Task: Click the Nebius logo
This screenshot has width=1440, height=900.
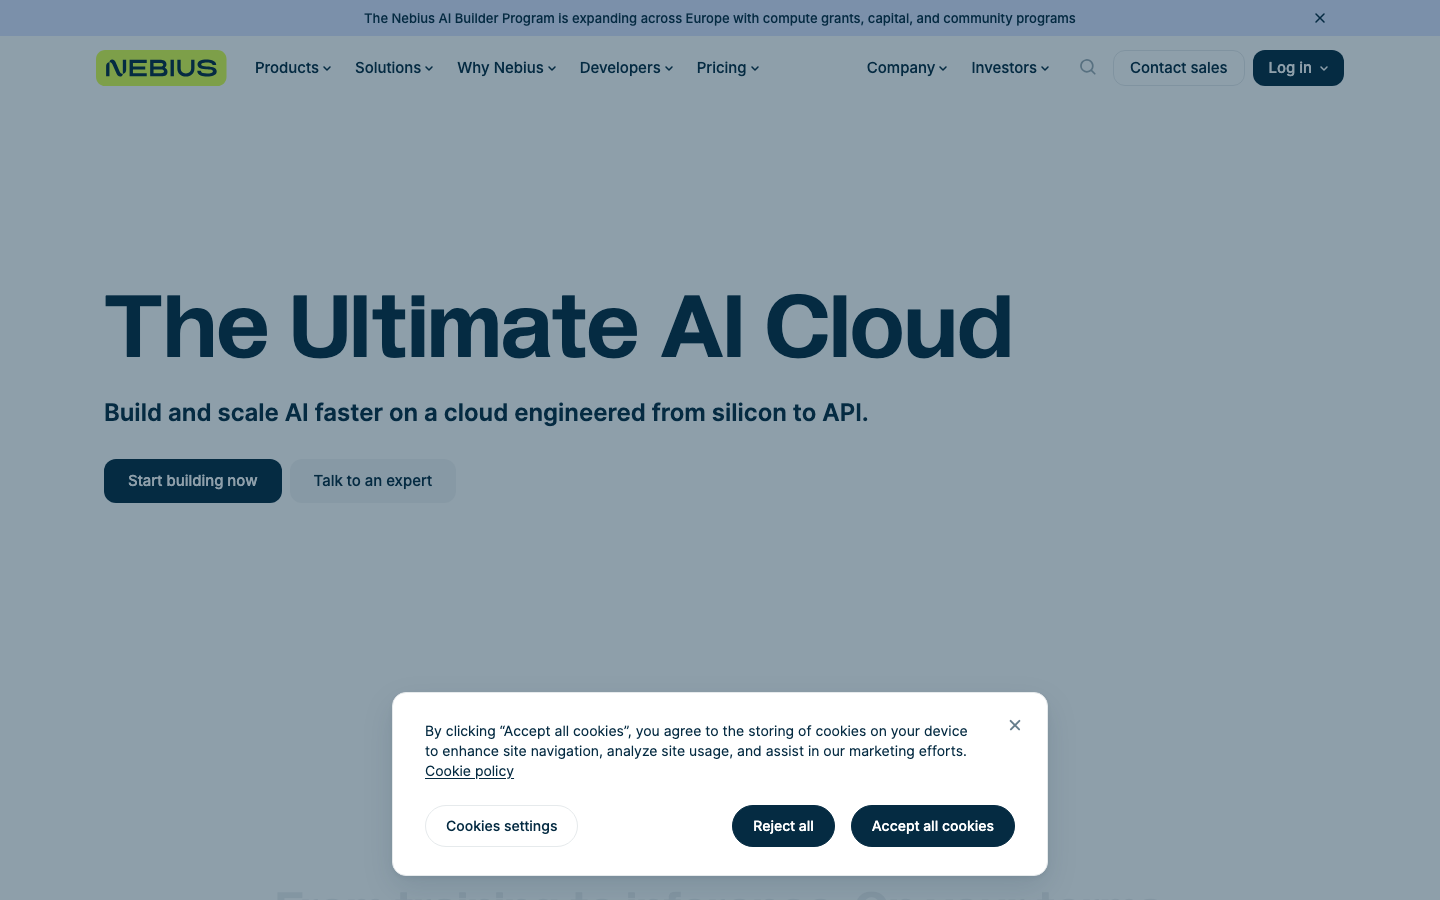Action: (161, 68)
